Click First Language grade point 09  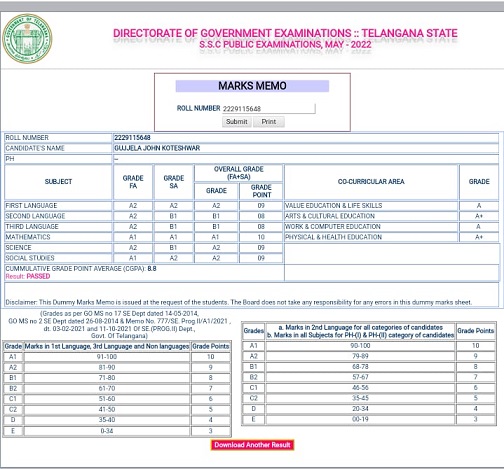tap(261, 206)
